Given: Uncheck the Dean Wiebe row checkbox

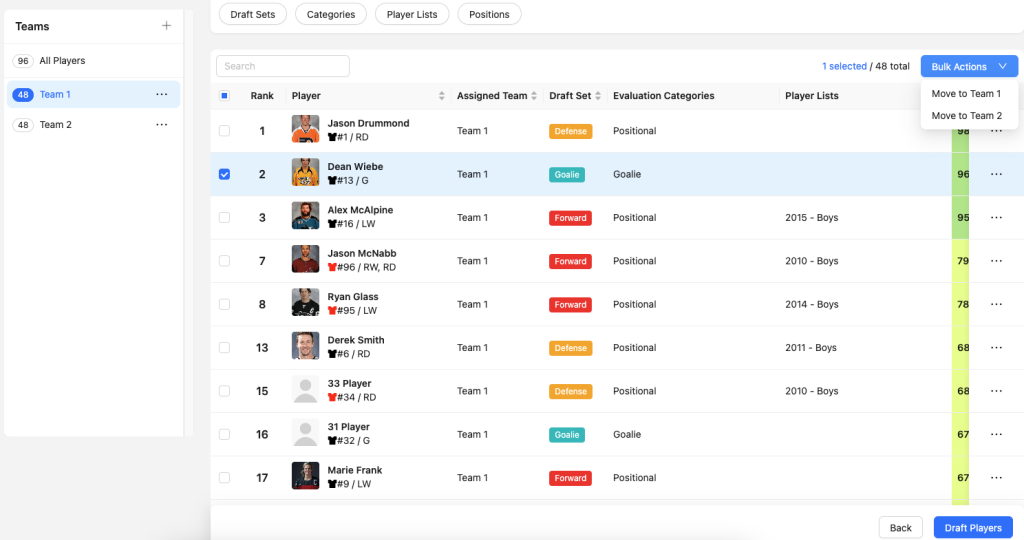Looking at the screenshot, I should tap(224, 174).
